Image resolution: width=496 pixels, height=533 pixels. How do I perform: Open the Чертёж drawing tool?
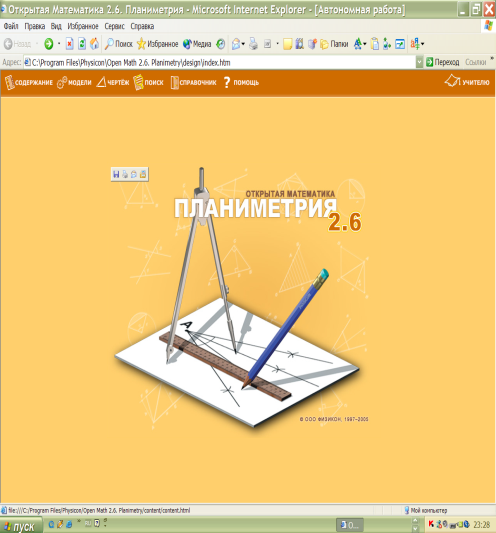tap(113, 82)
